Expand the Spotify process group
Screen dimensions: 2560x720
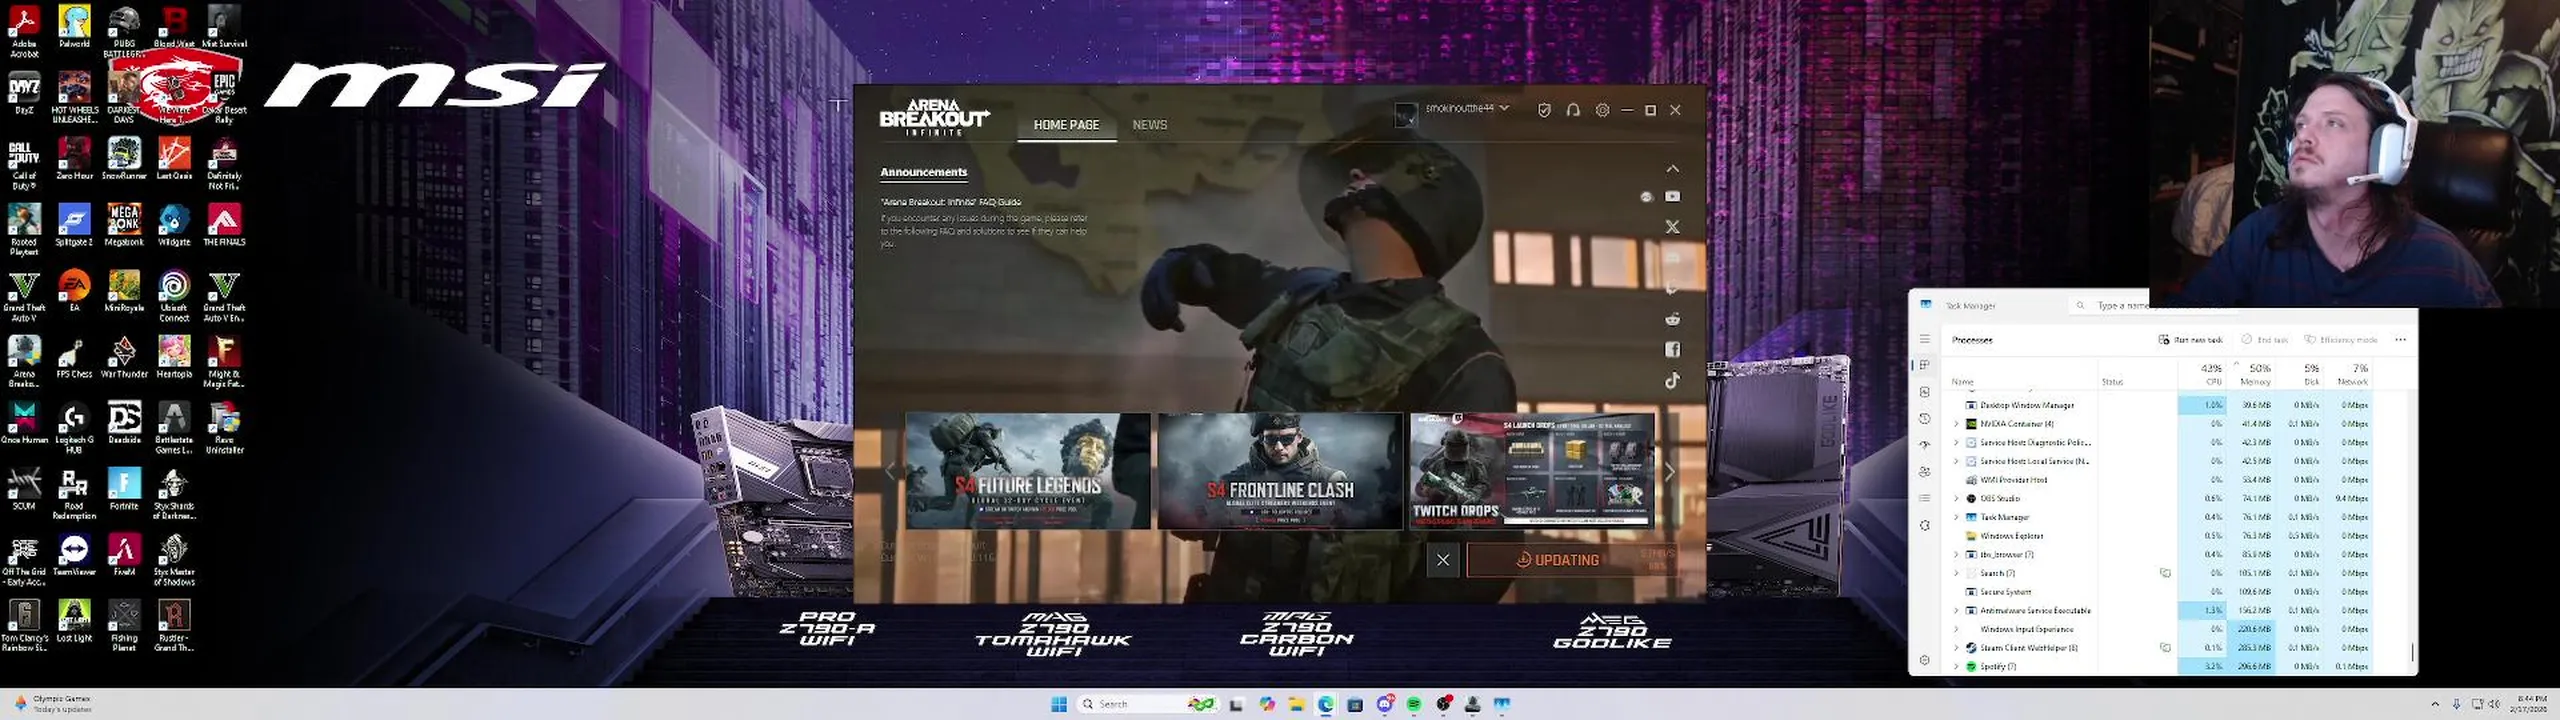1956,666
